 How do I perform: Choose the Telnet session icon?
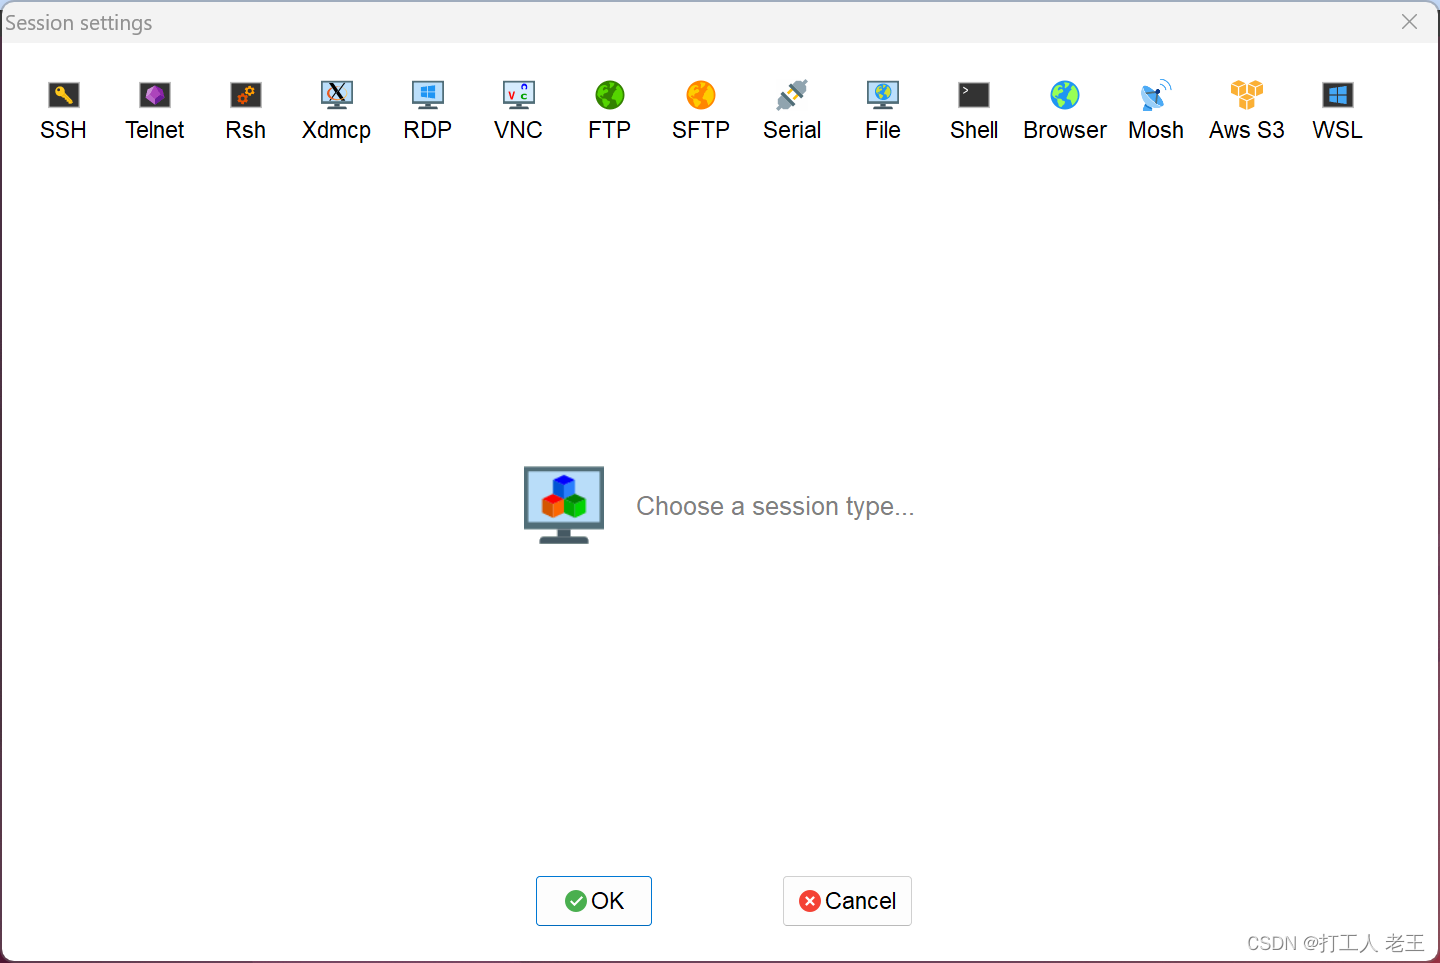155,111
